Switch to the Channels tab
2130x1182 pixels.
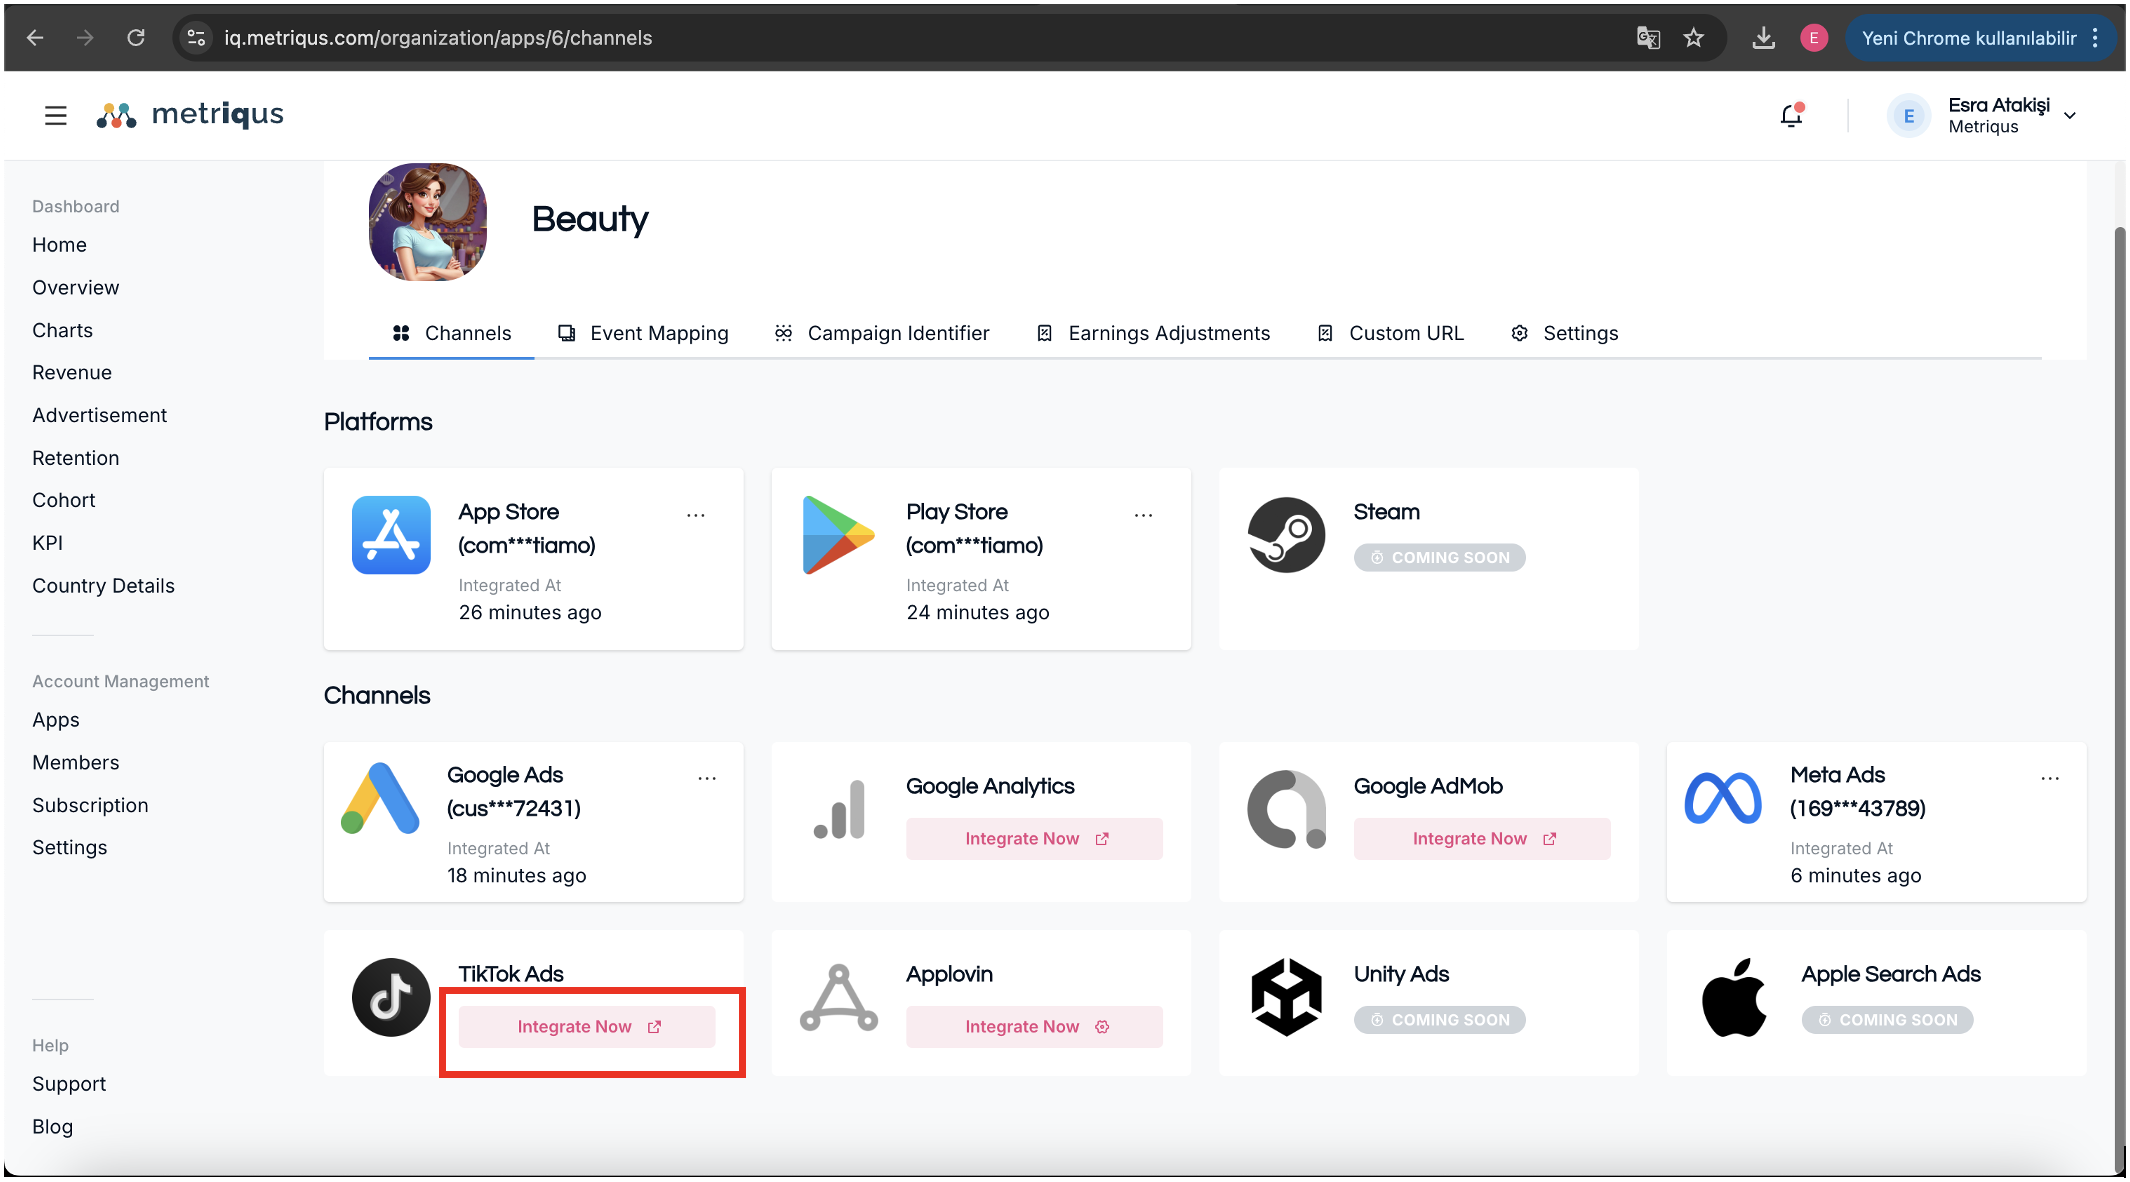[x=452, y=333]
